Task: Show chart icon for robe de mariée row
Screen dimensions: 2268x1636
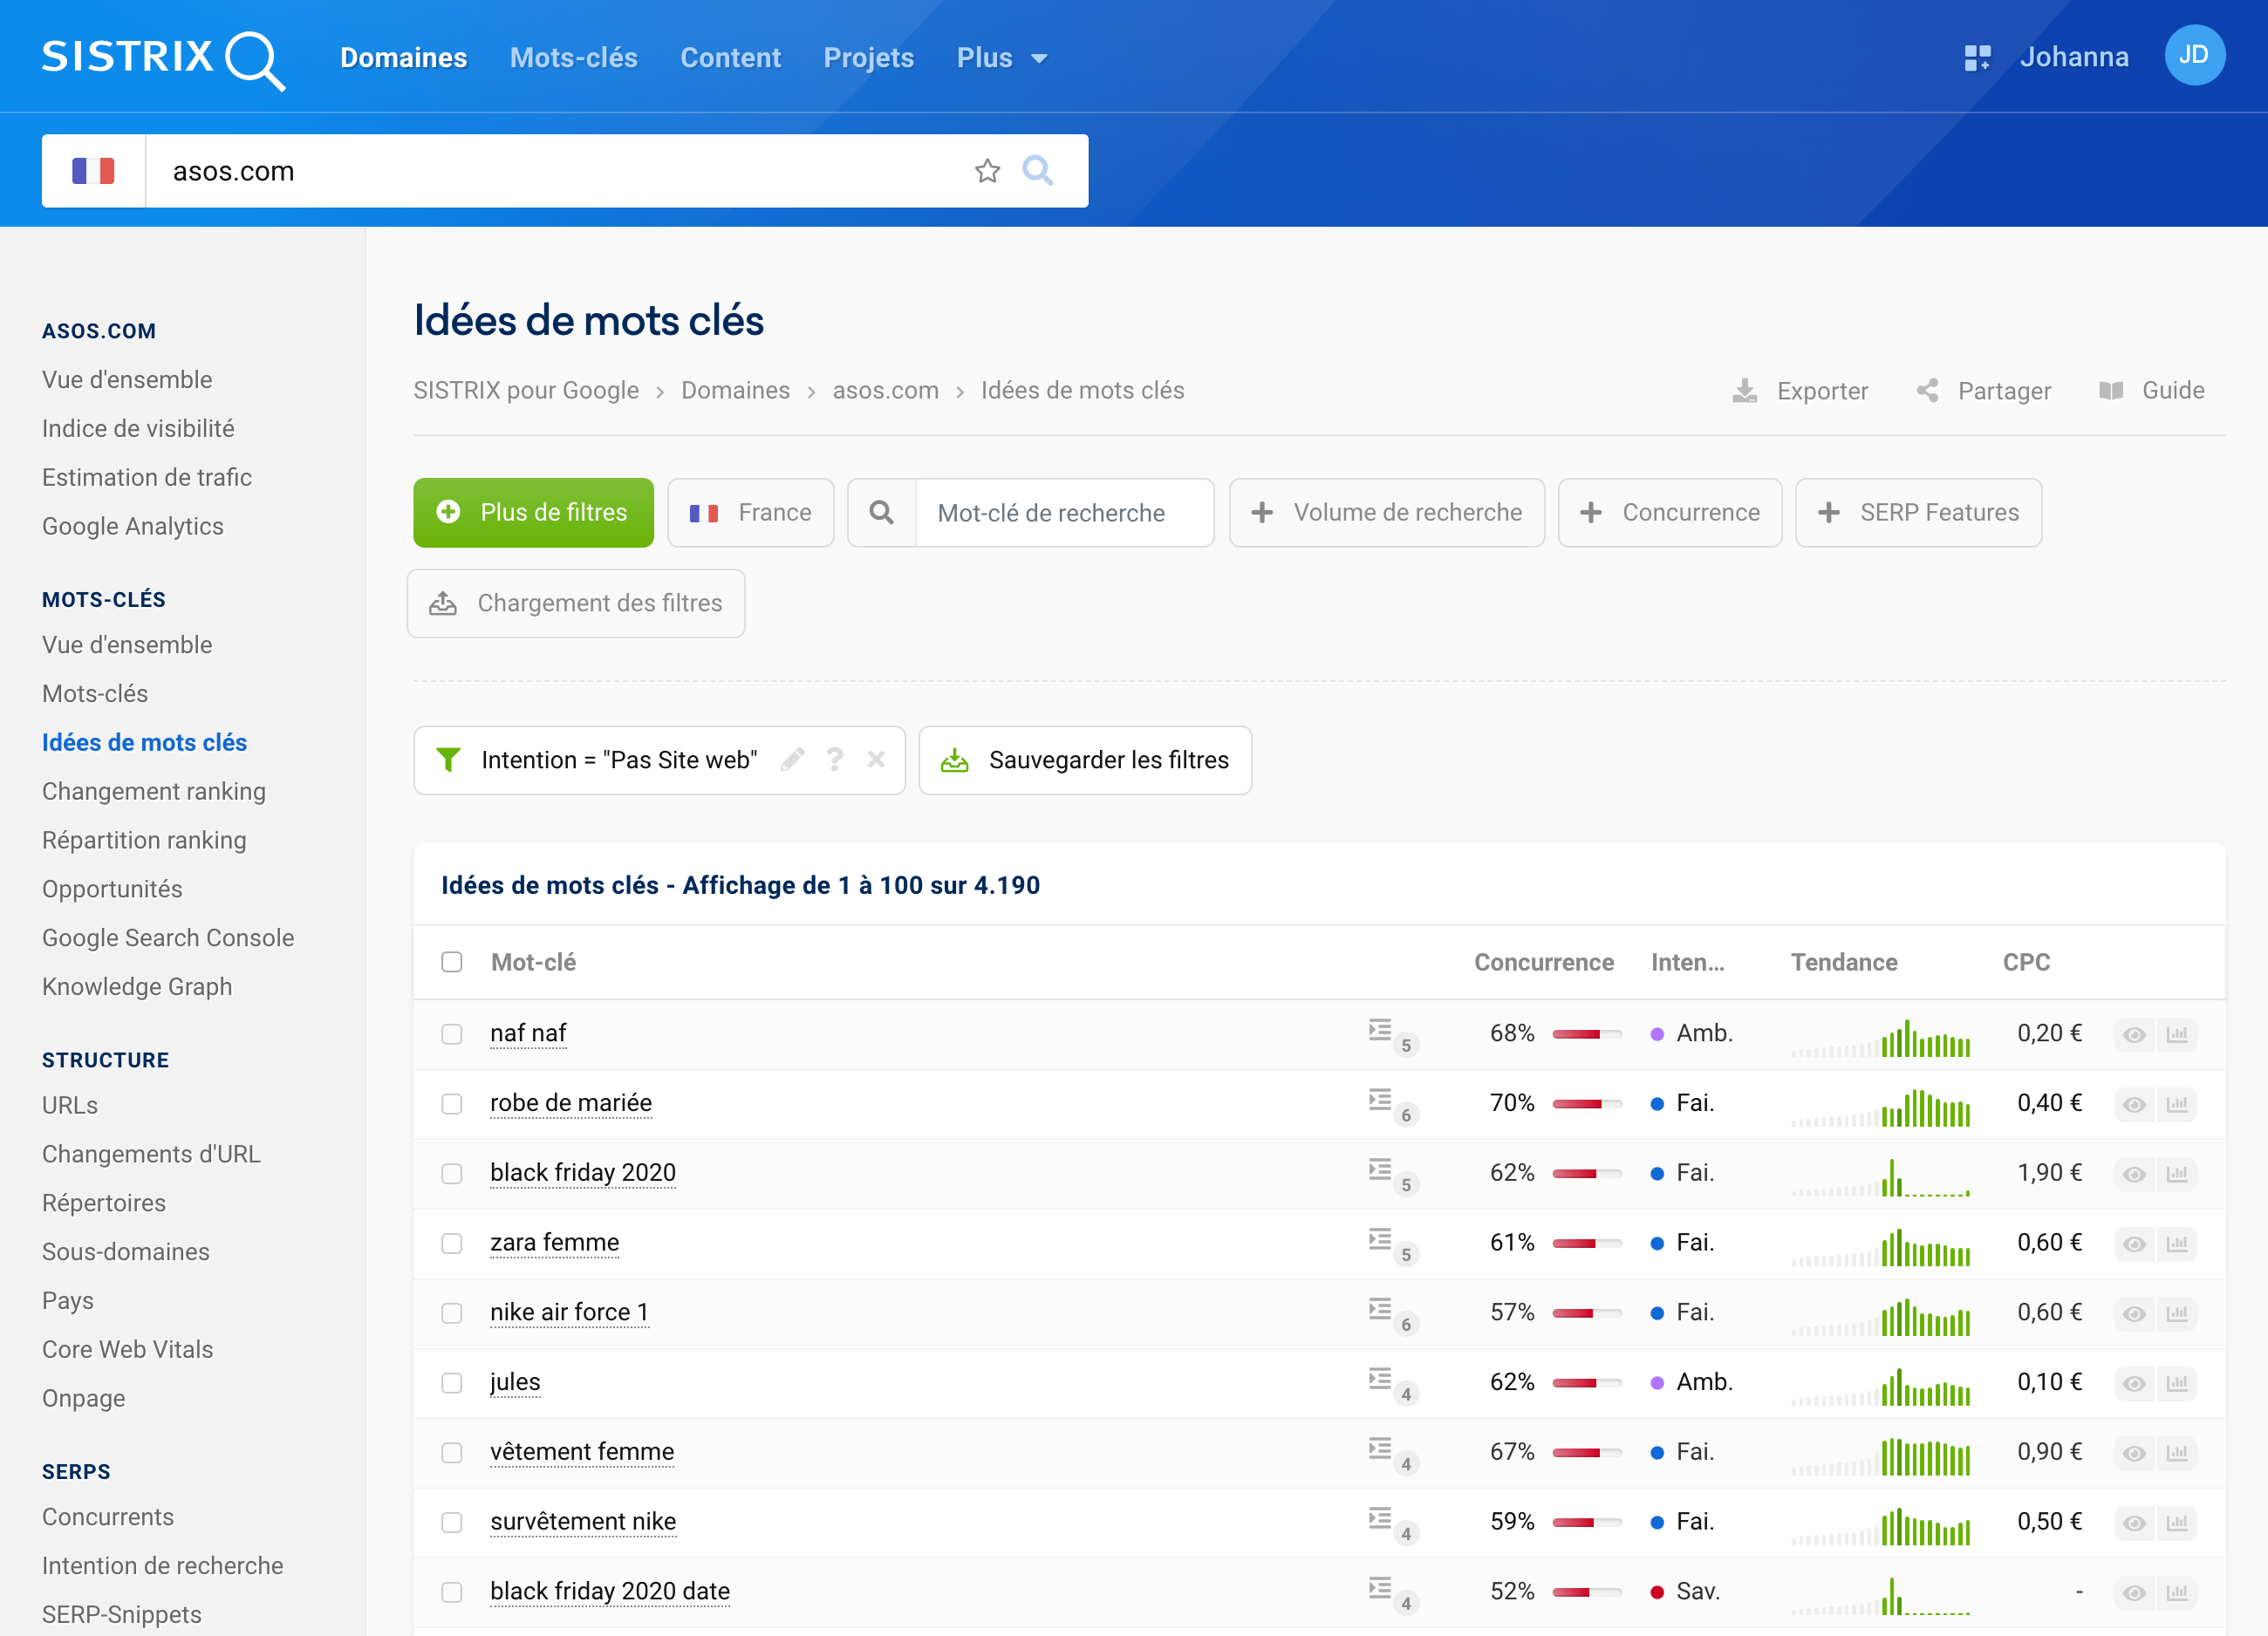Action: click(x=2176, y=1104)
